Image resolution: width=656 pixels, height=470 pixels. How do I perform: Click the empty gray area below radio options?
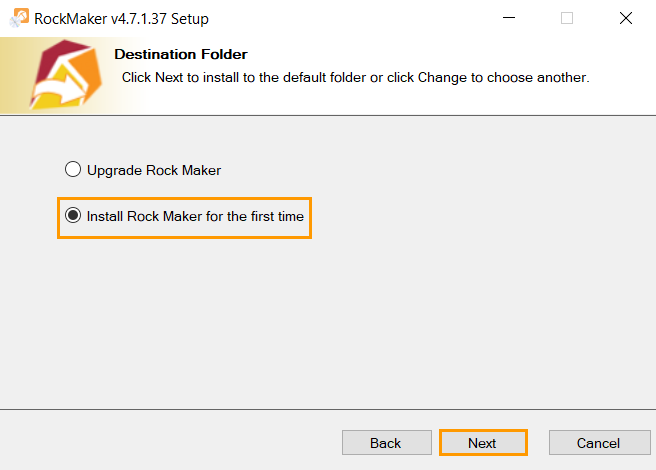tap(328, 322)
